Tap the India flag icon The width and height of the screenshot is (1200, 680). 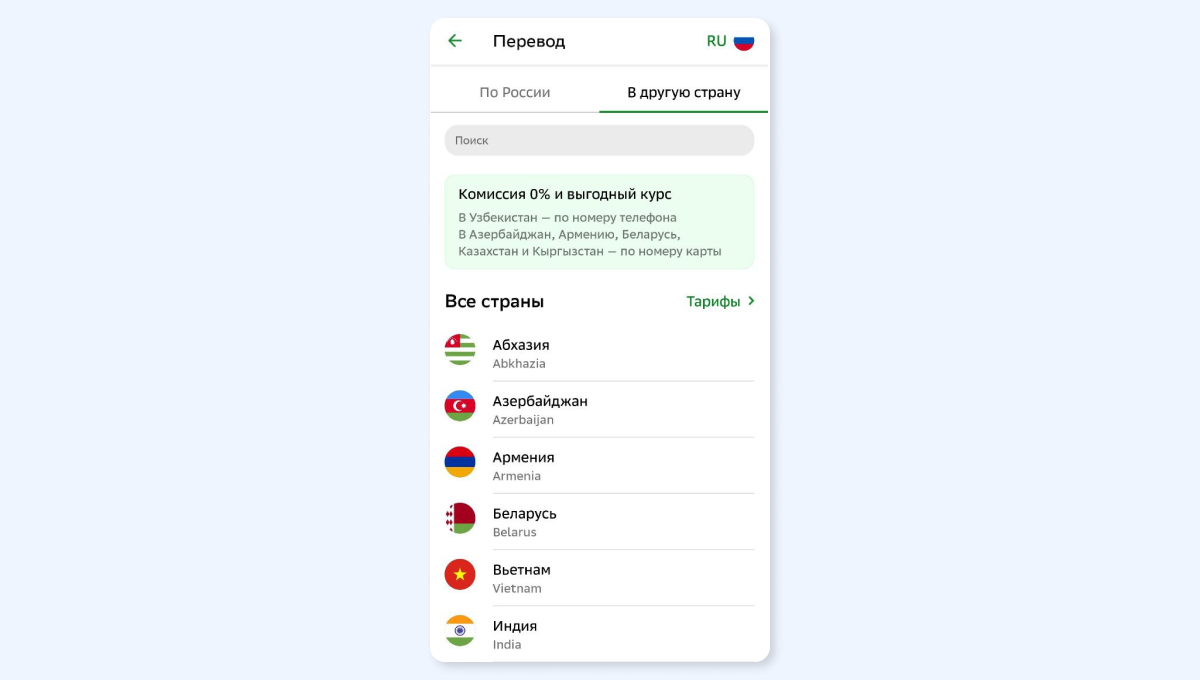(x=460, y=630)
